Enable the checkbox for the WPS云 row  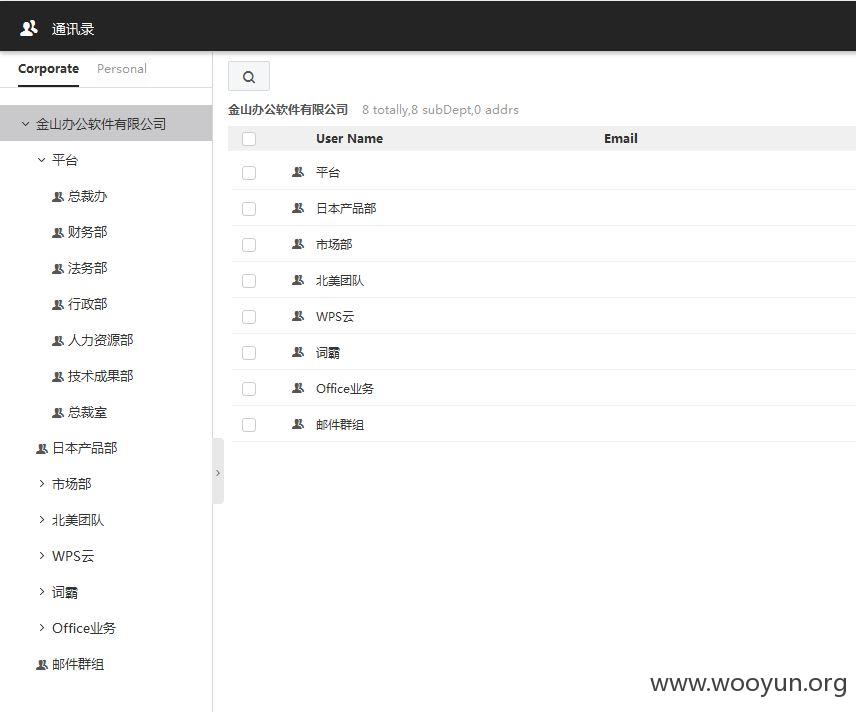[249, 317]
